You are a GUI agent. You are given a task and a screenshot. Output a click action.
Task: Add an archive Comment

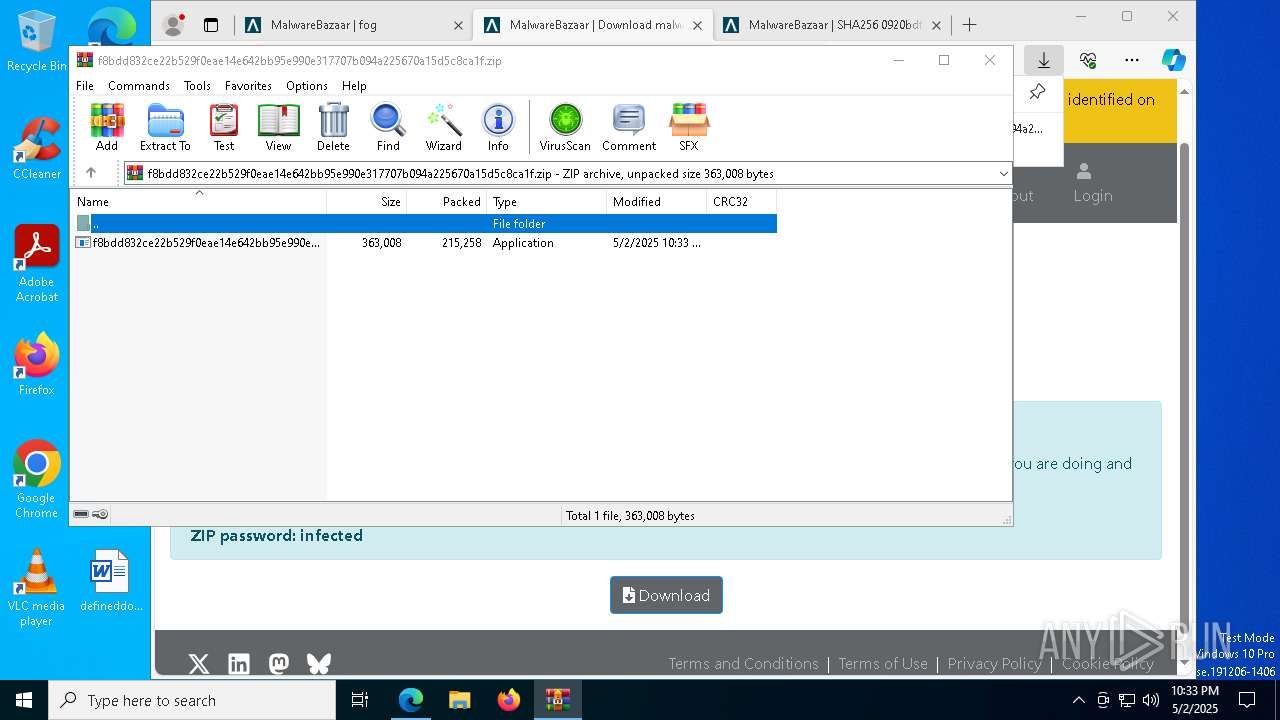[x=629, y=127]
